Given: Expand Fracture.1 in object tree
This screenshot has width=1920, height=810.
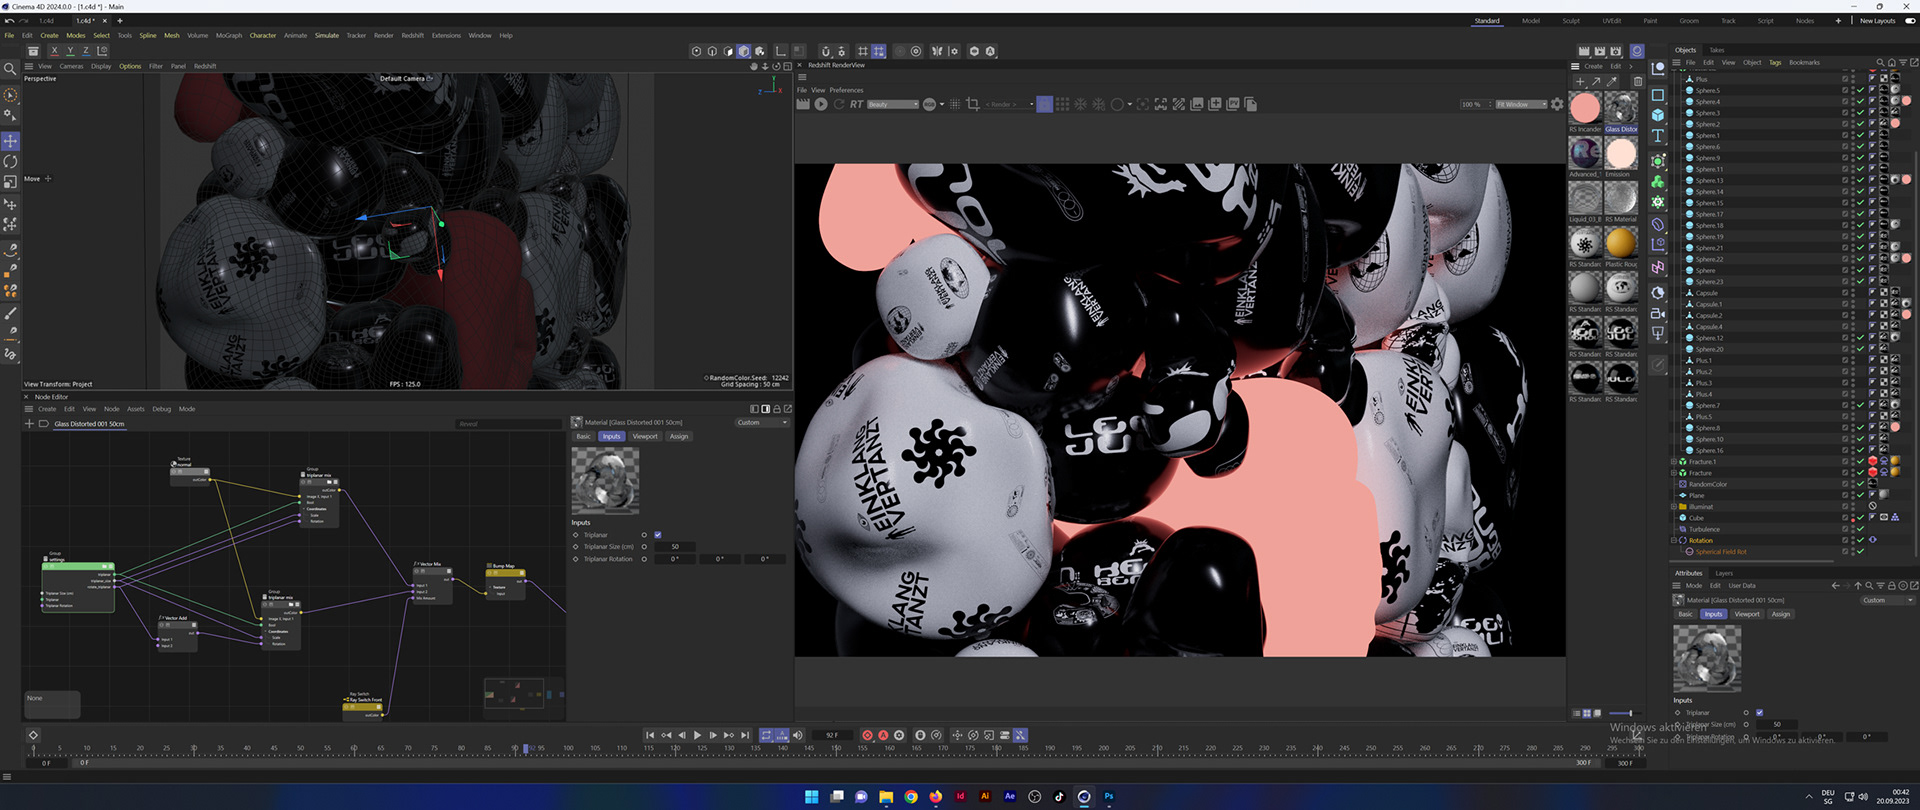Looking at the screenshot, I should [x=1674, y=462].
